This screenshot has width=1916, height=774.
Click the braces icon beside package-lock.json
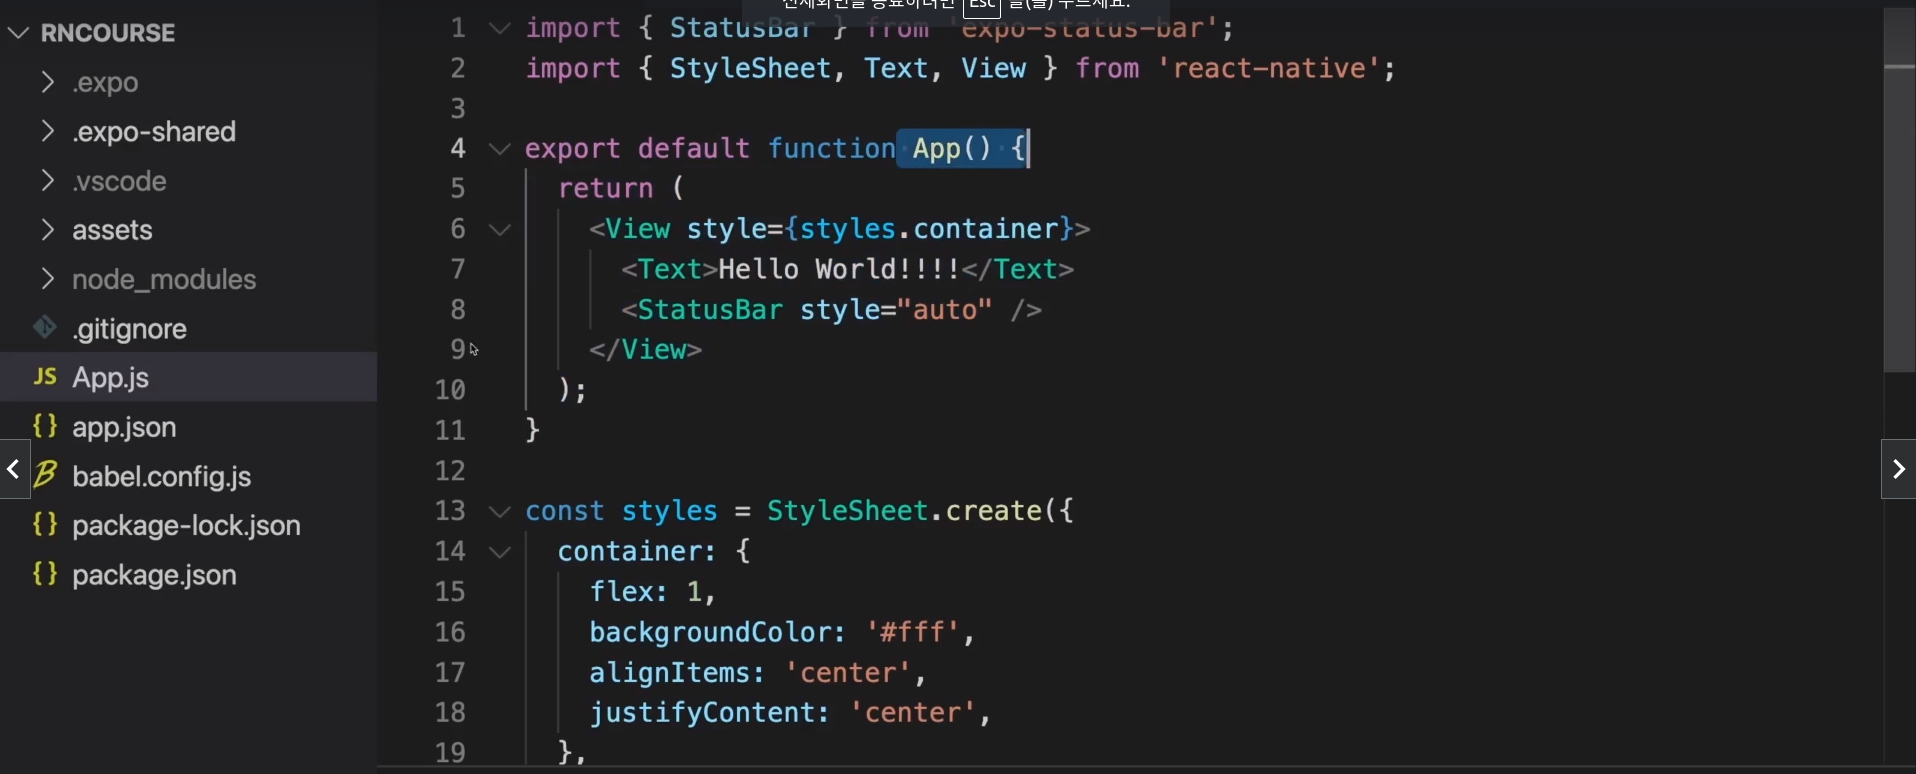tap(45, 524)
